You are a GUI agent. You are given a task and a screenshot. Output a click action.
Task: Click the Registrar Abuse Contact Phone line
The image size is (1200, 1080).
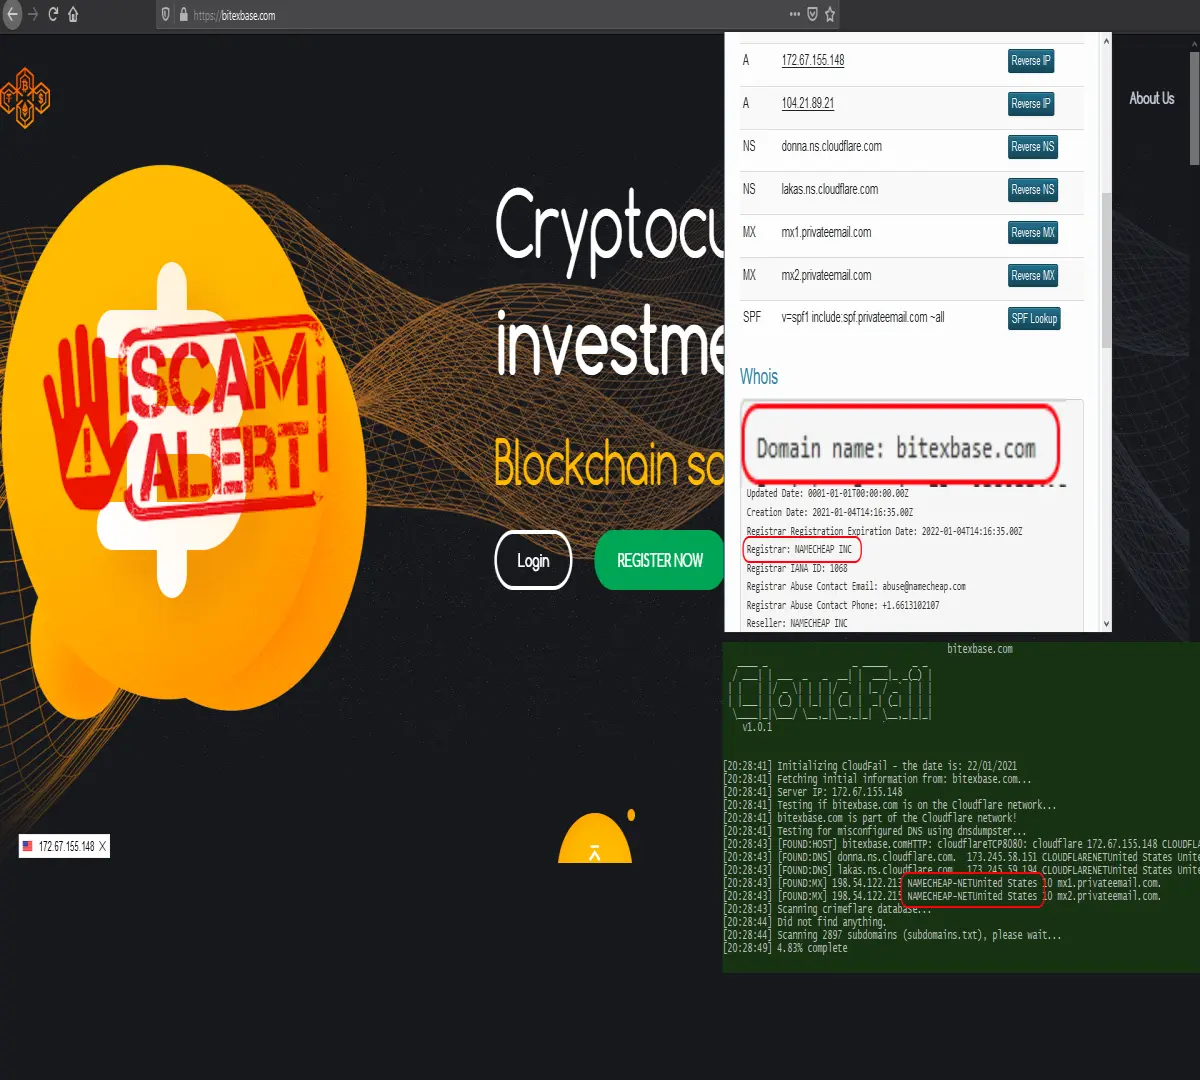pyautogui.click(x=843, y=605)
